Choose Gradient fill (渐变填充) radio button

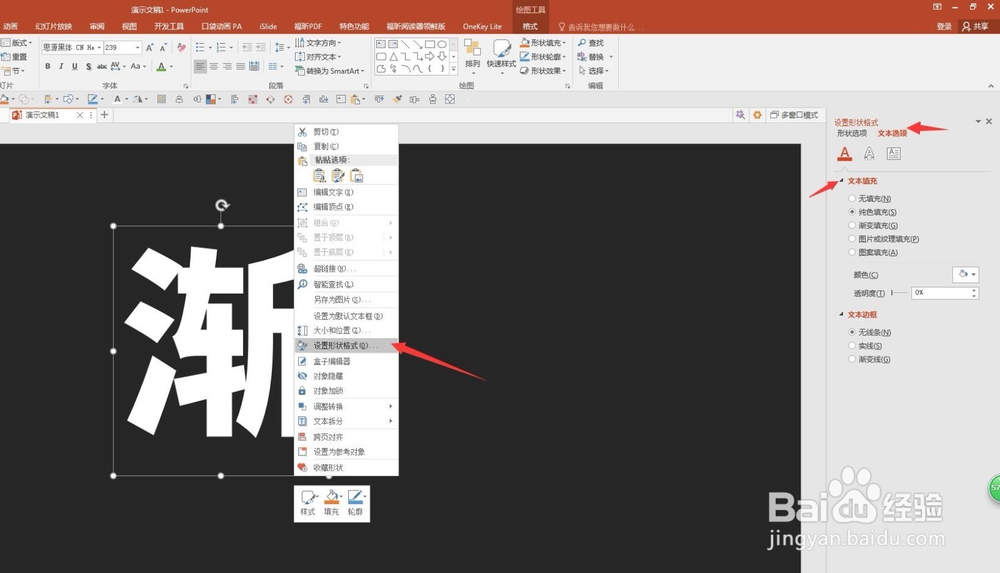tap(852, 225)
